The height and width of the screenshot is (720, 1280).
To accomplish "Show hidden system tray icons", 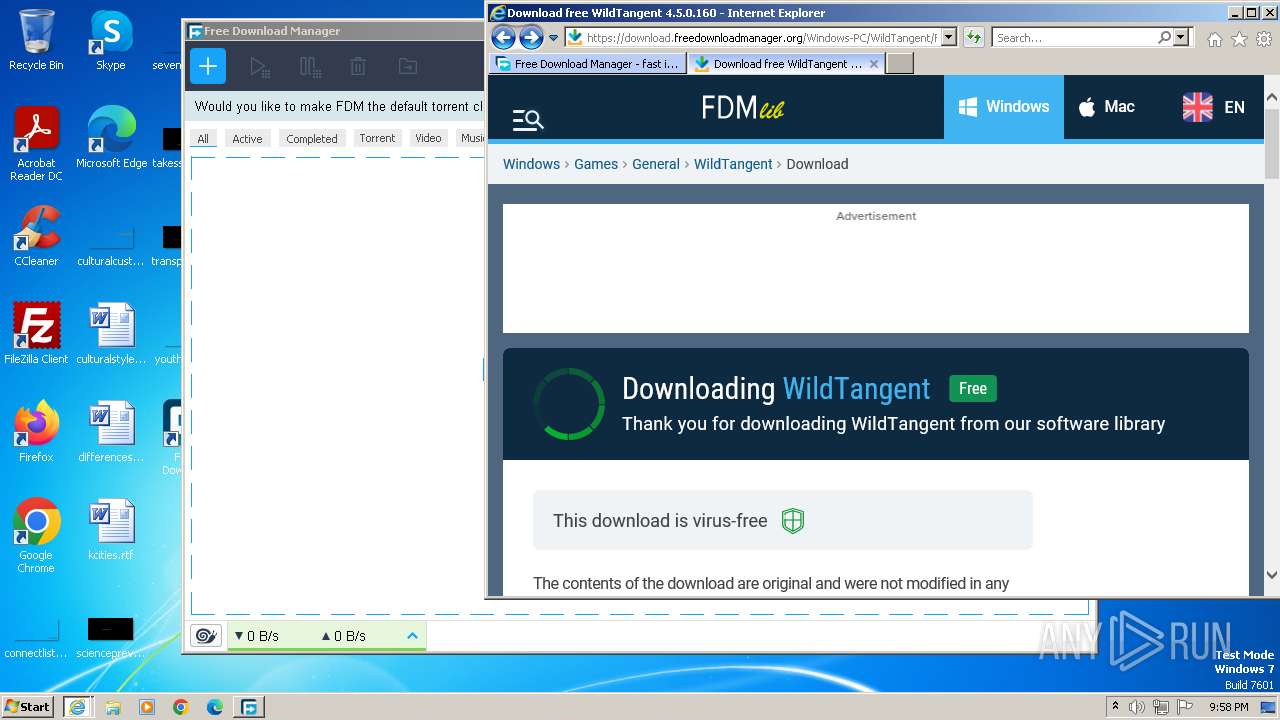I will 1116,707.
